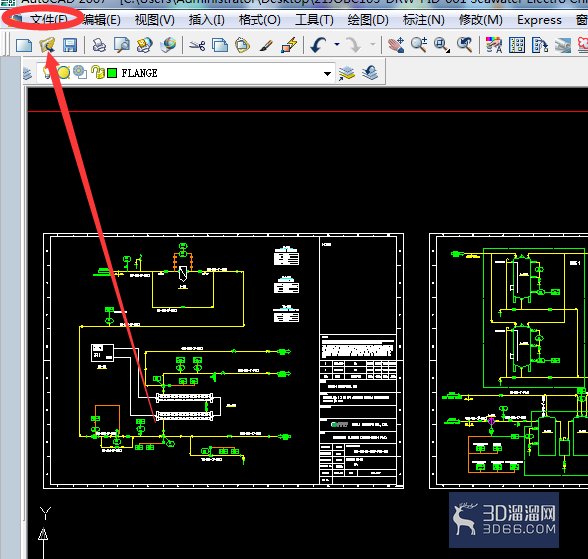Click the Layer Previous button
The height and width of the screenshot is (559, 588).
tap(370, 73)
